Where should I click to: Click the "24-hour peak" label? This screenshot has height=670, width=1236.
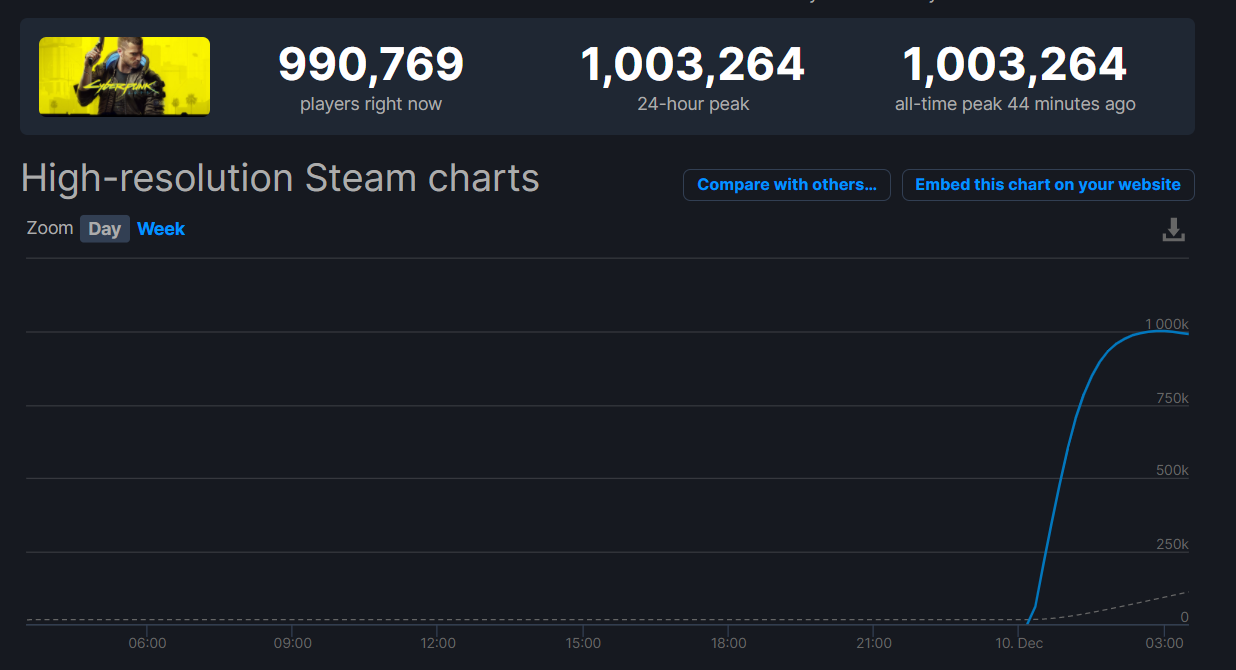click(x=693, y=104)
